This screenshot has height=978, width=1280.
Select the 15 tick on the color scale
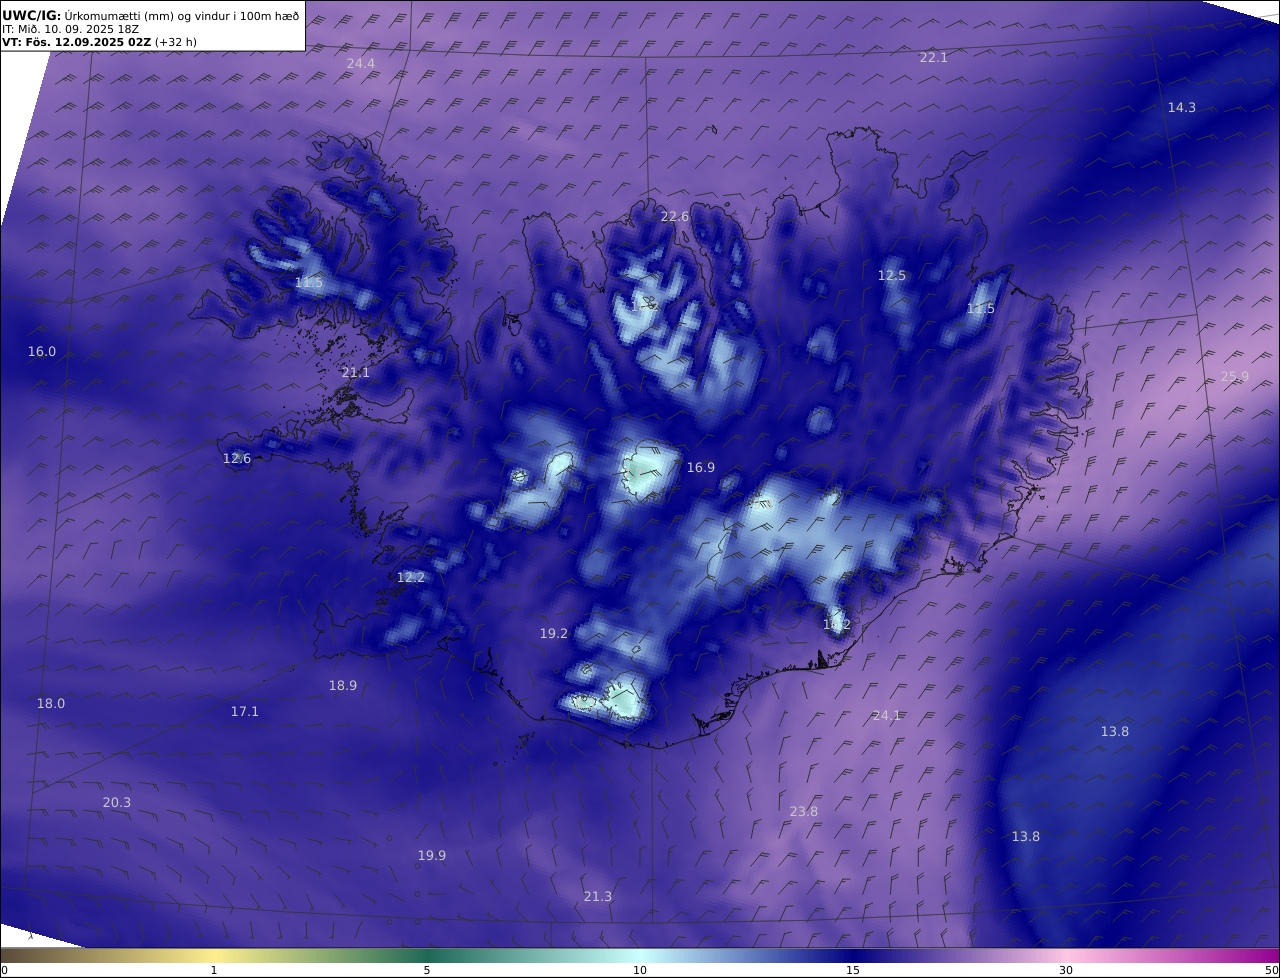[853, 970]
